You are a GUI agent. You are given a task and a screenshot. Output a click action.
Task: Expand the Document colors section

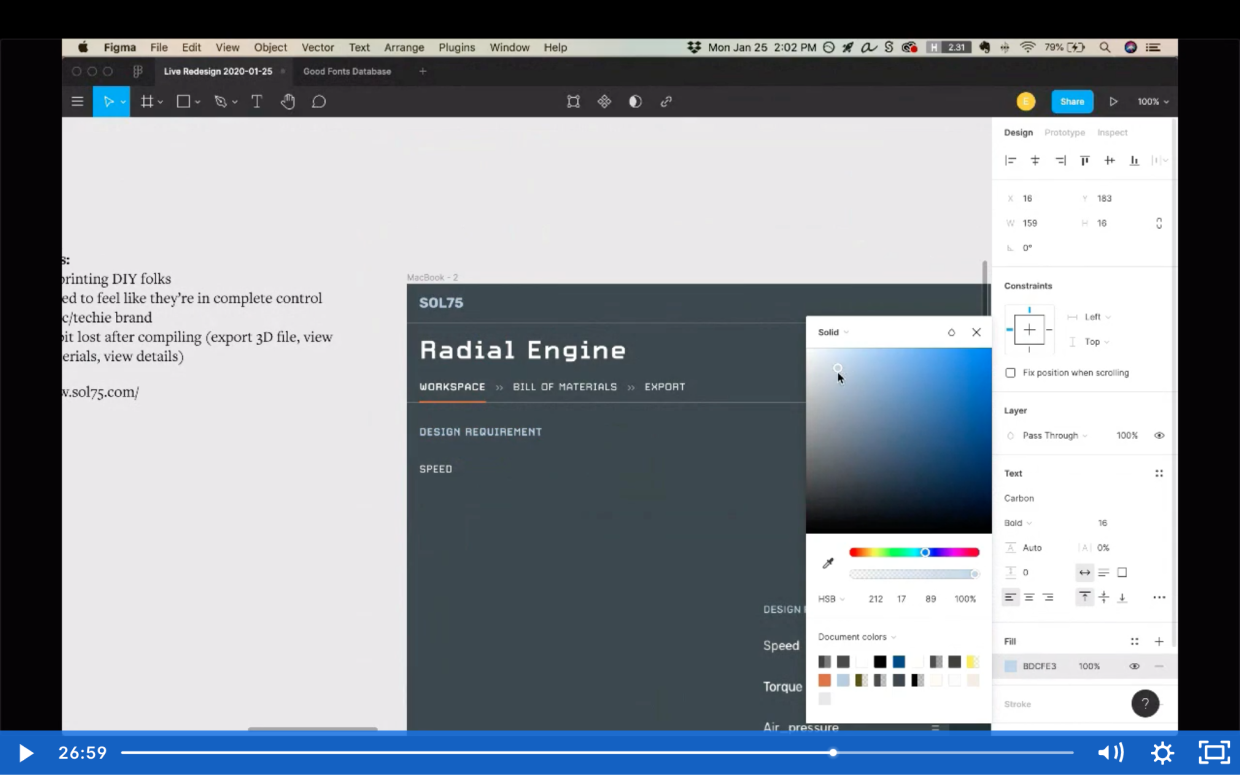[856, 636]
